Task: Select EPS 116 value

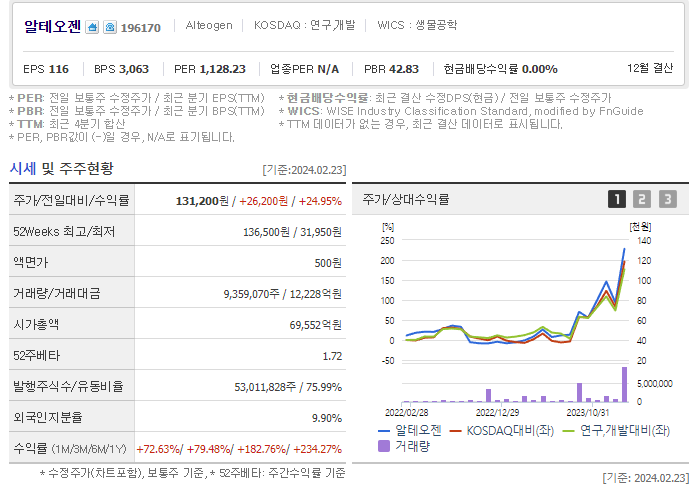Action: (46, 69)
